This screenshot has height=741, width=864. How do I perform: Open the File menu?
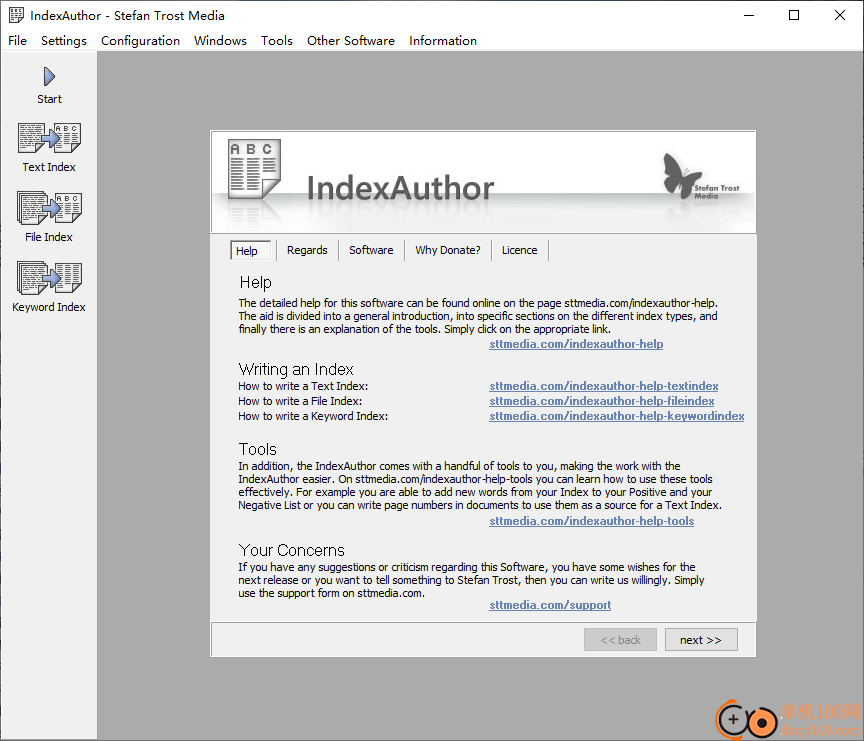[x=17, y=41]
